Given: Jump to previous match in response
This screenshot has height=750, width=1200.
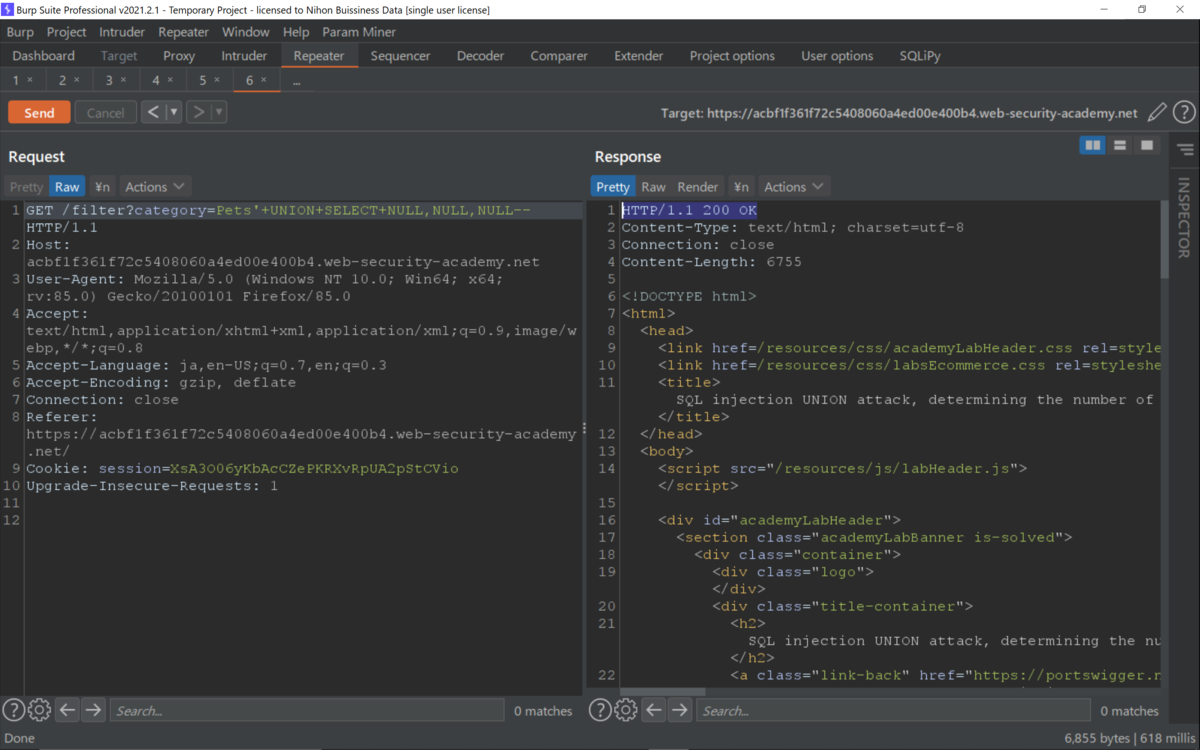Looking at the screenshot, I should pyautogui.click(x=654, y=710).
